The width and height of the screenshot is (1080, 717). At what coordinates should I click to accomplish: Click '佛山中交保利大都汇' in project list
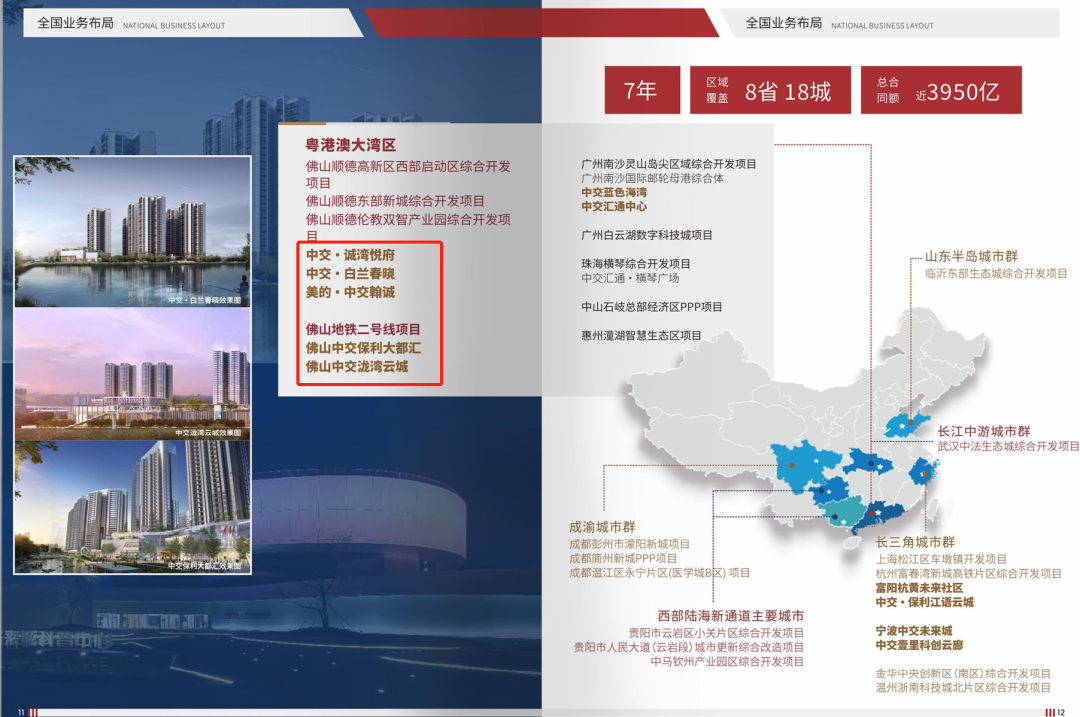(x=363, y=348)
